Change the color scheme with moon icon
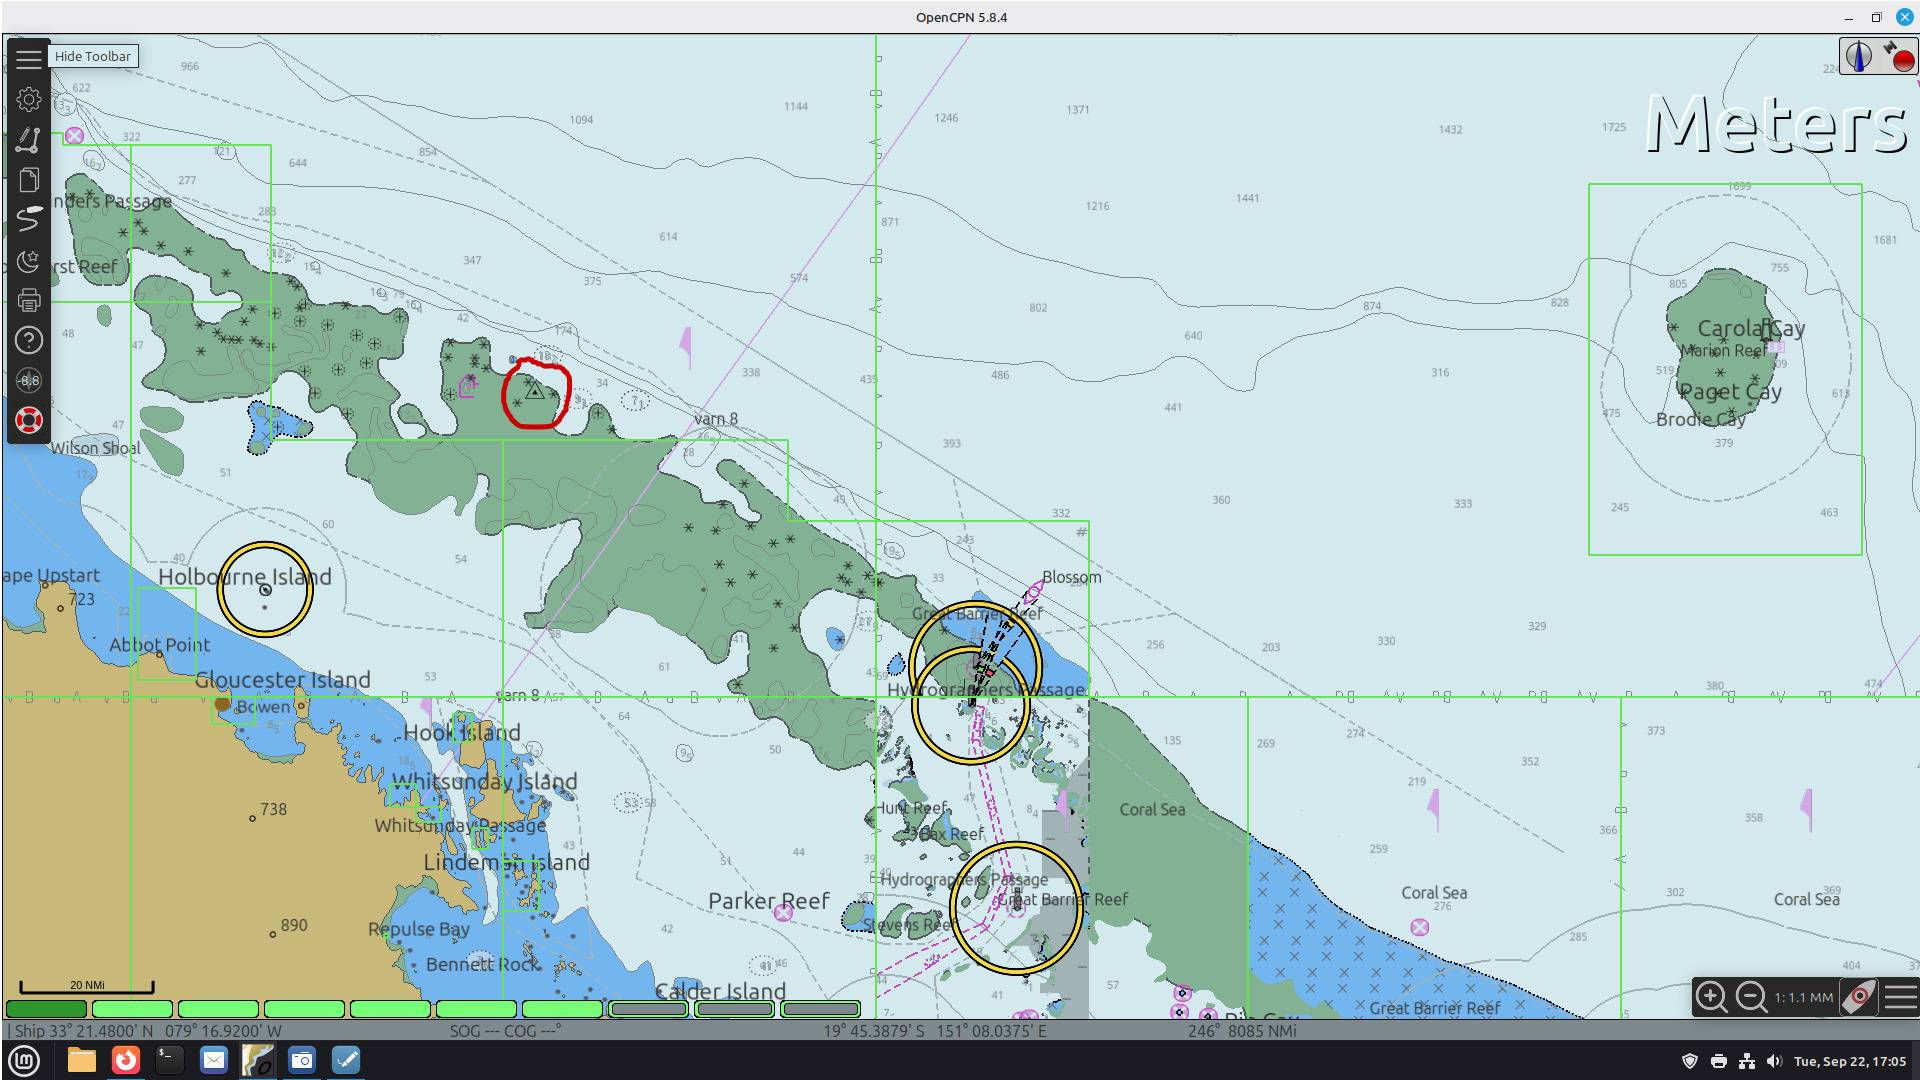1920x1080 pixels. tap(28, 261)
